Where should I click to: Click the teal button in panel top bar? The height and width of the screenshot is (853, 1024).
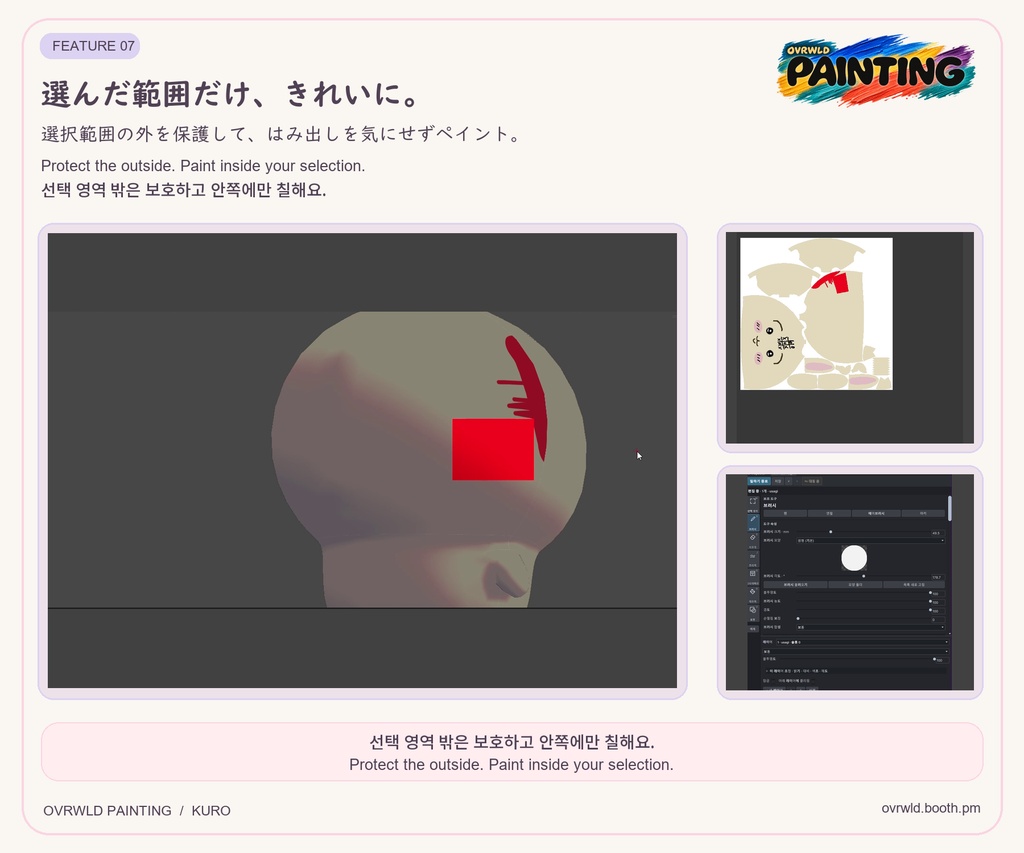pos(759,481)
